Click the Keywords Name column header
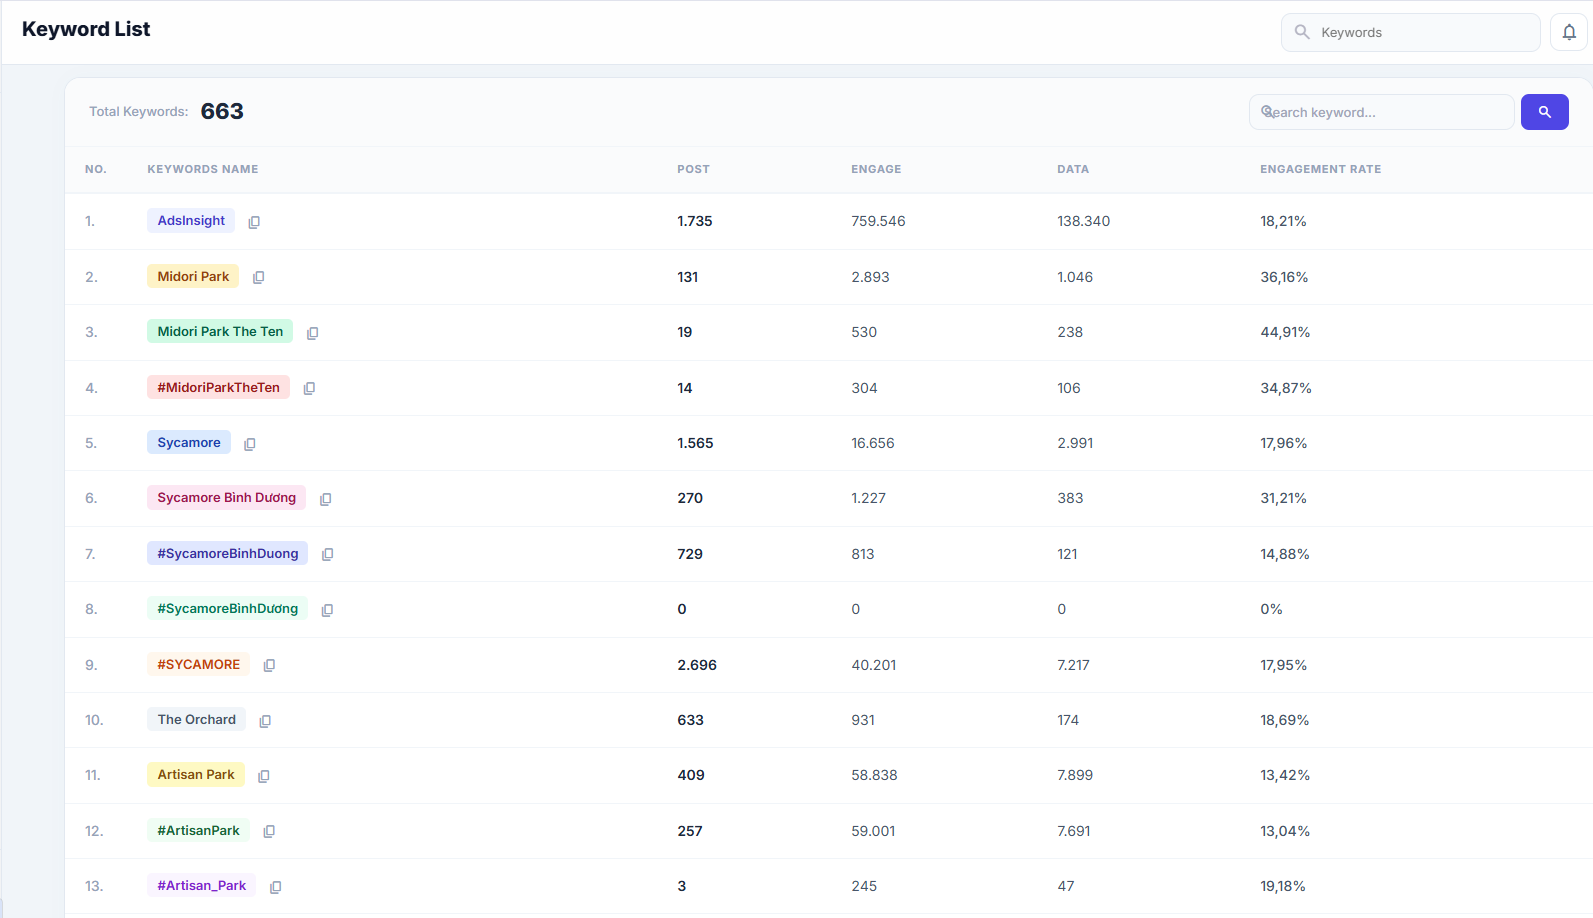Image resolution: width=1593 pixels, height=918 pixels. click(203, 169)
